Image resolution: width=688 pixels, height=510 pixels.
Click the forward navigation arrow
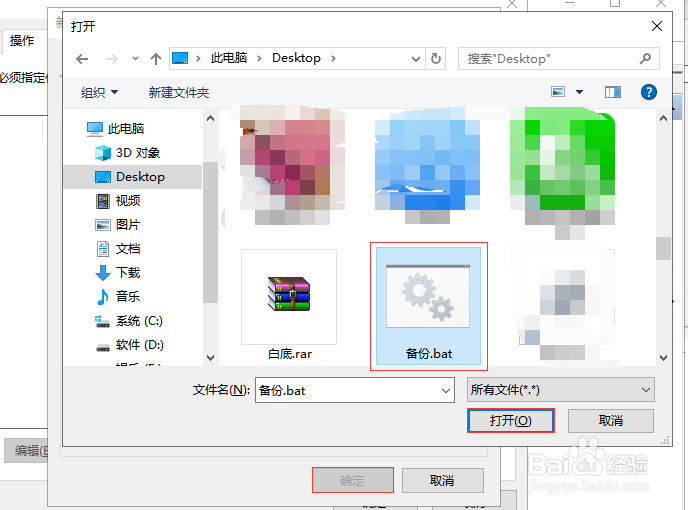(112, 59)
